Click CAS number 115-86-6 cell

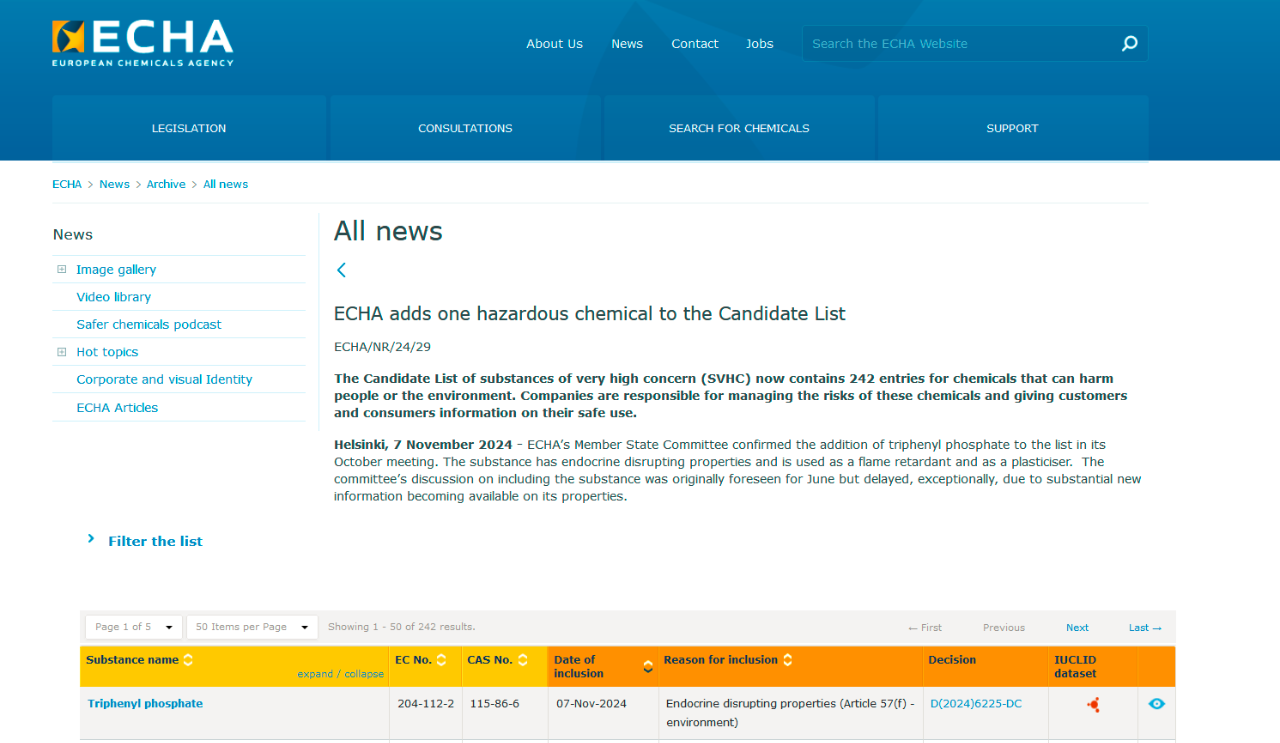[x=494, y=704]
